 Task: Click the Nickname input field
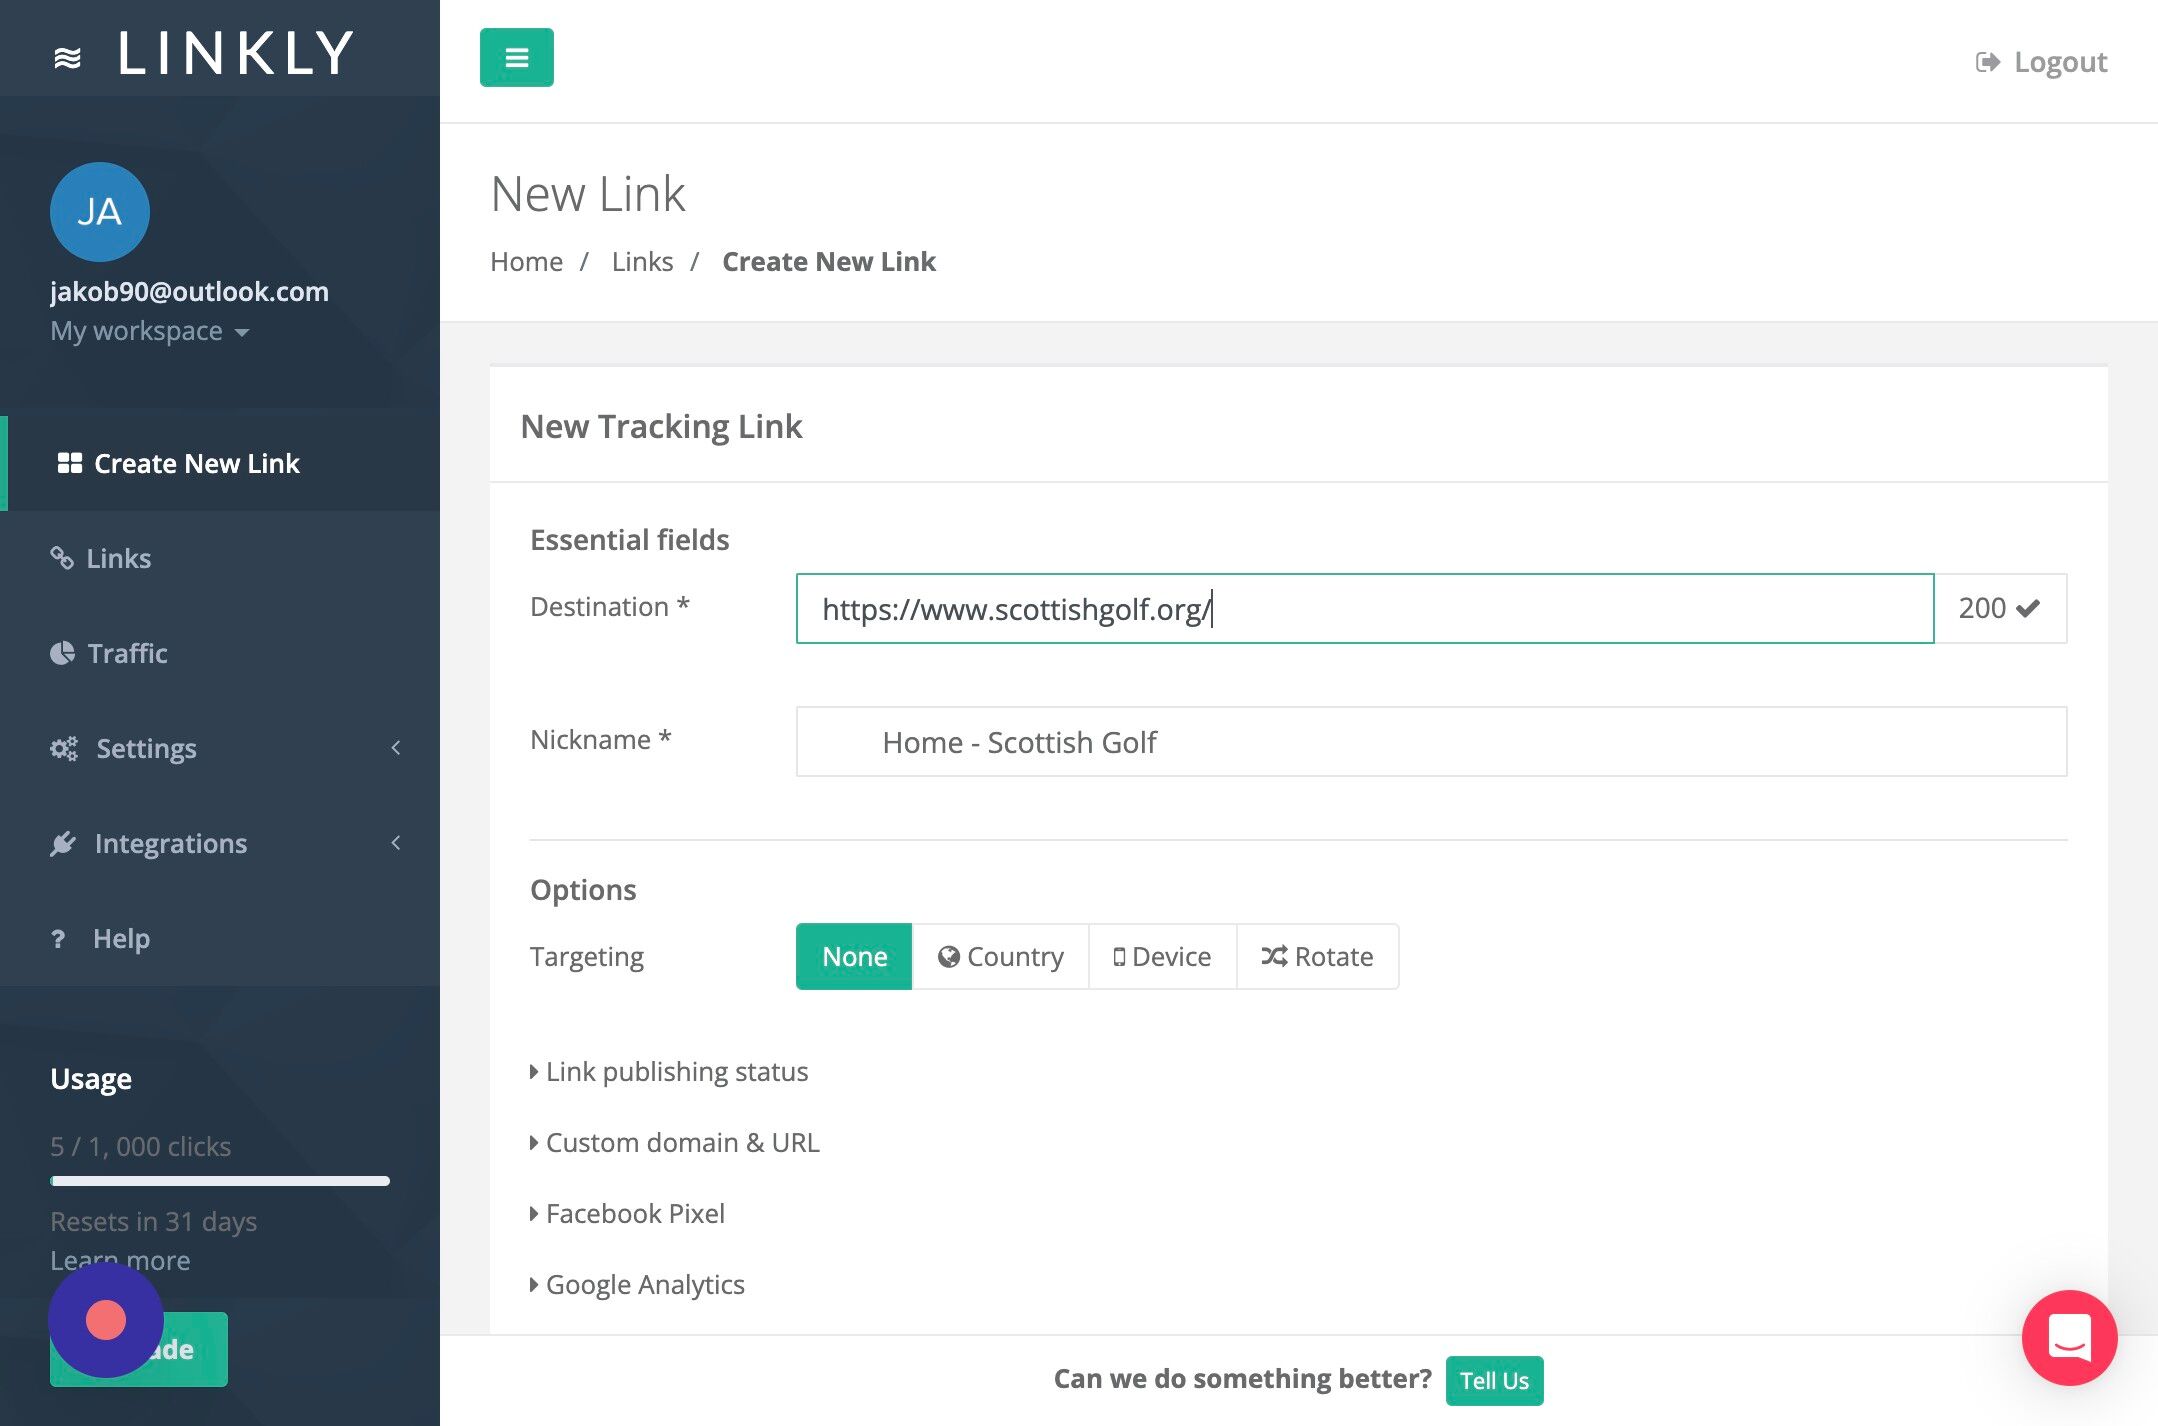pos(1430,742)
